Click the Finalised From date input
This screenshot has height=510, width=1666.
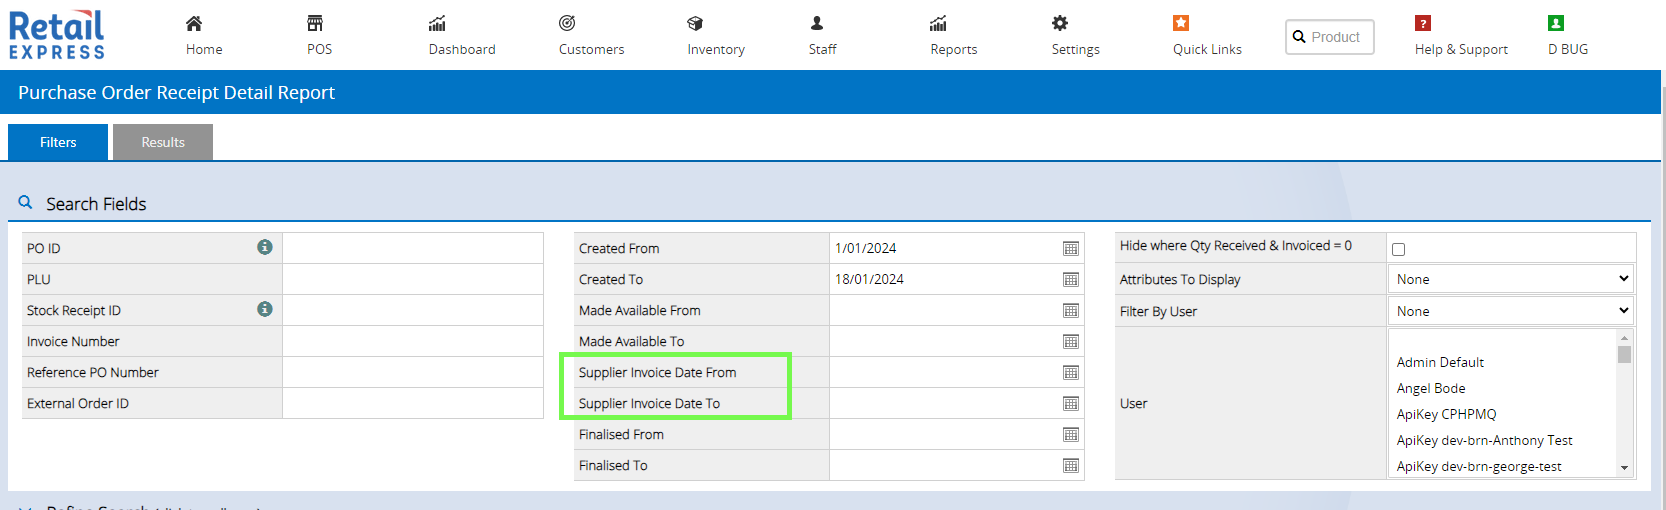point(944,434)
